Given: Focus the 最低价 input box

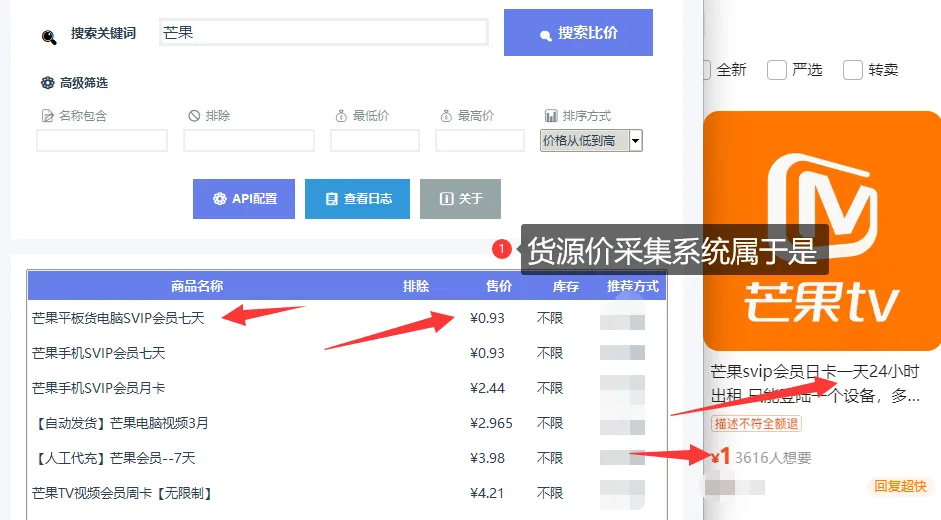Looking at the screenshot, I should [x=375, y=141].
